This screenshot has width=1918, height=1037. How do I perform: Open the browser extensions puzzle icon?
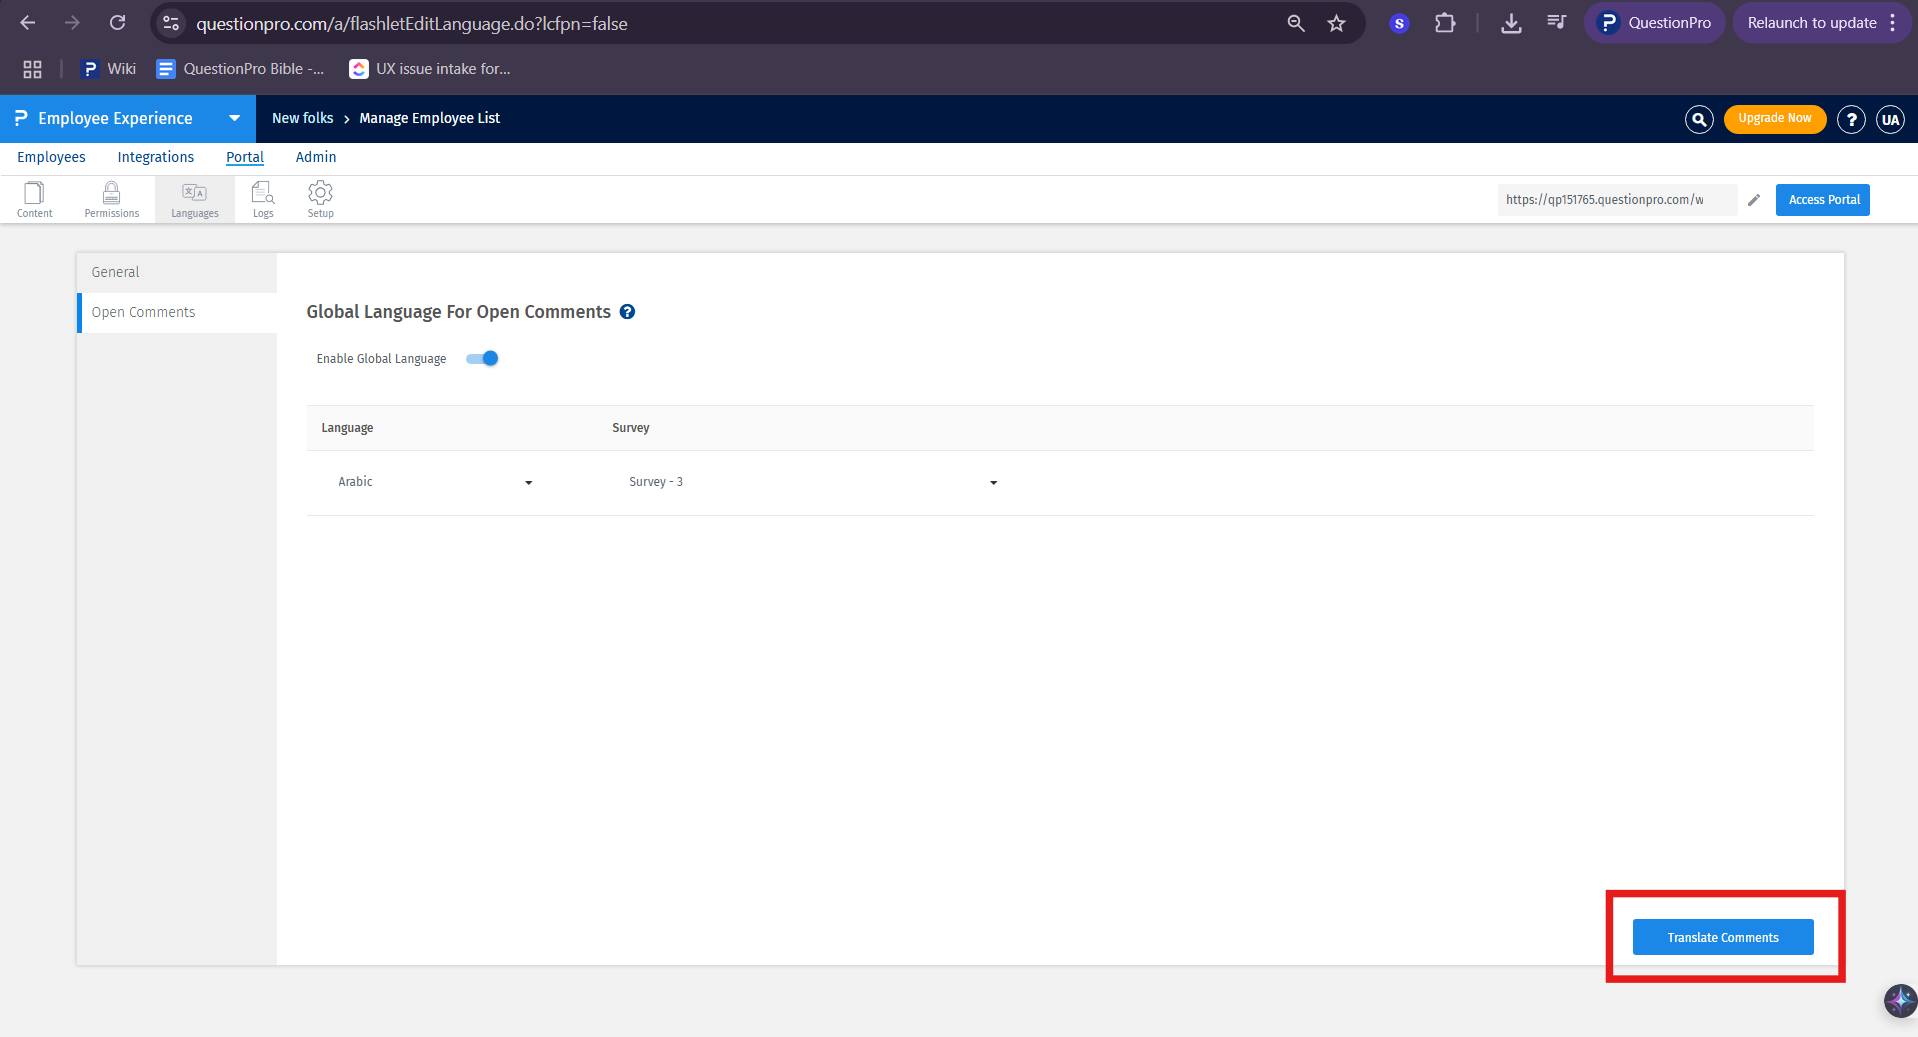pos(1445,23)
